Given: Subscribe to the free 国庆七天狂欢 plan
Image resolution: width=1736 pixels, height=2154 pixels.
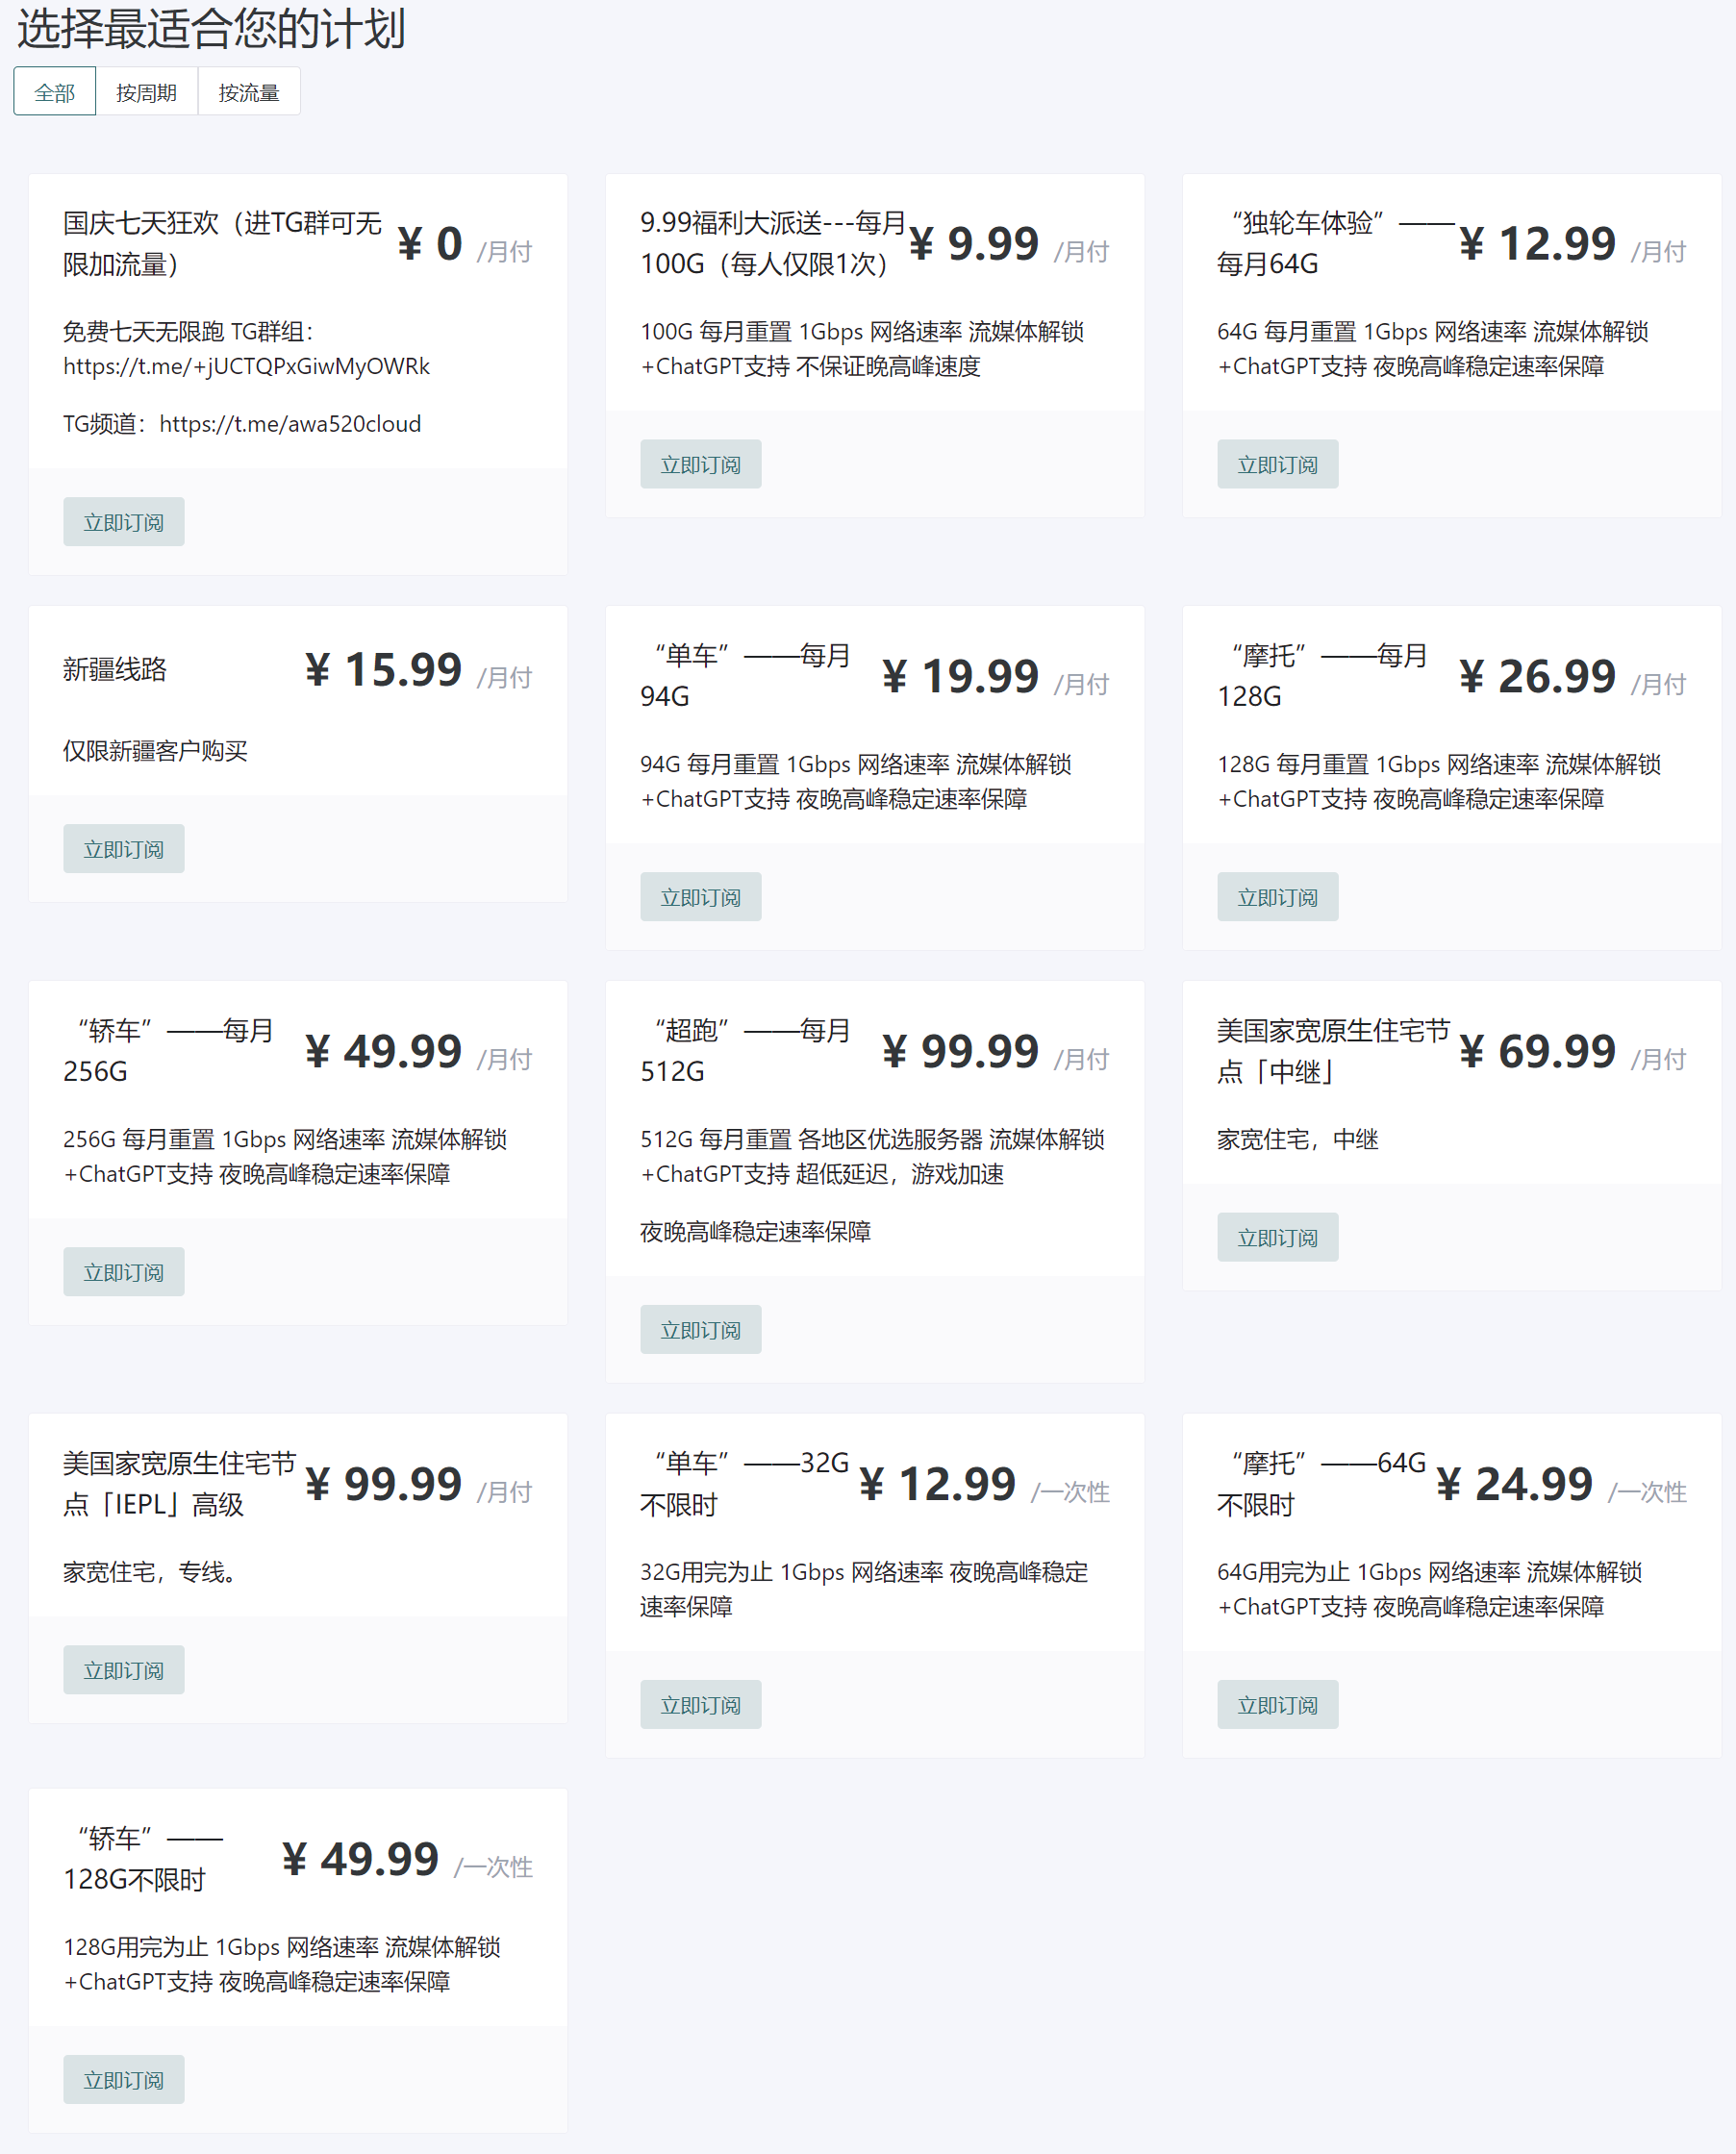Looking at the screenshot, I should 124,522.
